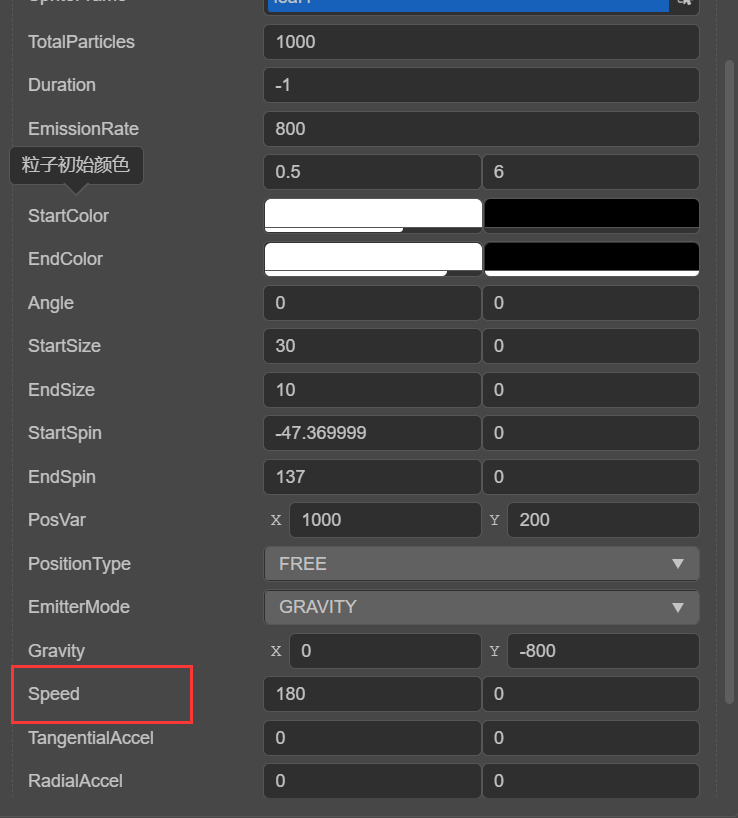Click the EndSize field showing 10

(x=372, y=390)
